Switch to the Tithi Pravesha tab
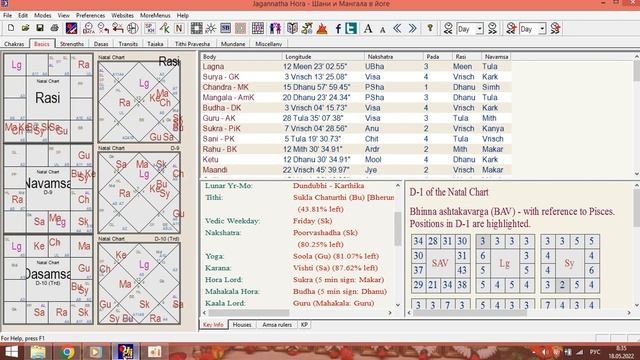 192,44
